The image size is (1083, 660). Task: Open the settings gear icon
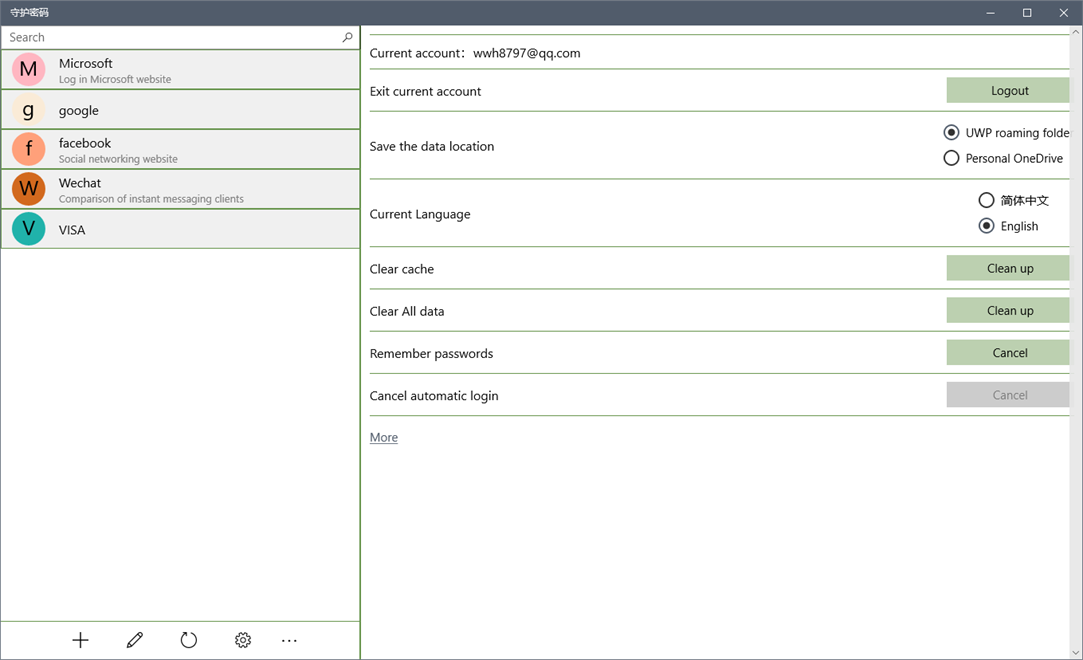[x=242, y=640]
